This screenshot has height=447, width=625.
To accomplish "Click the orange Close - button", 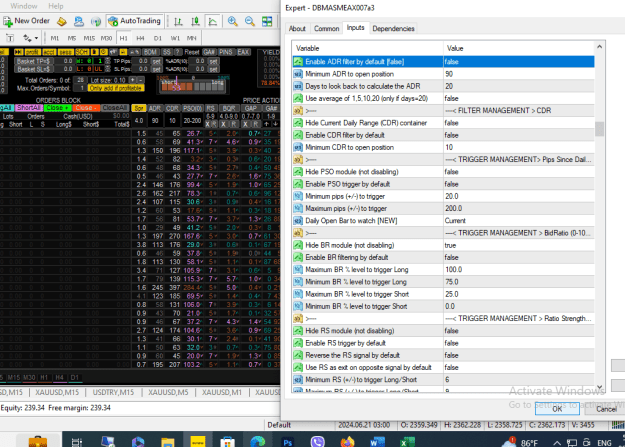I will click(x=86, y=108).
